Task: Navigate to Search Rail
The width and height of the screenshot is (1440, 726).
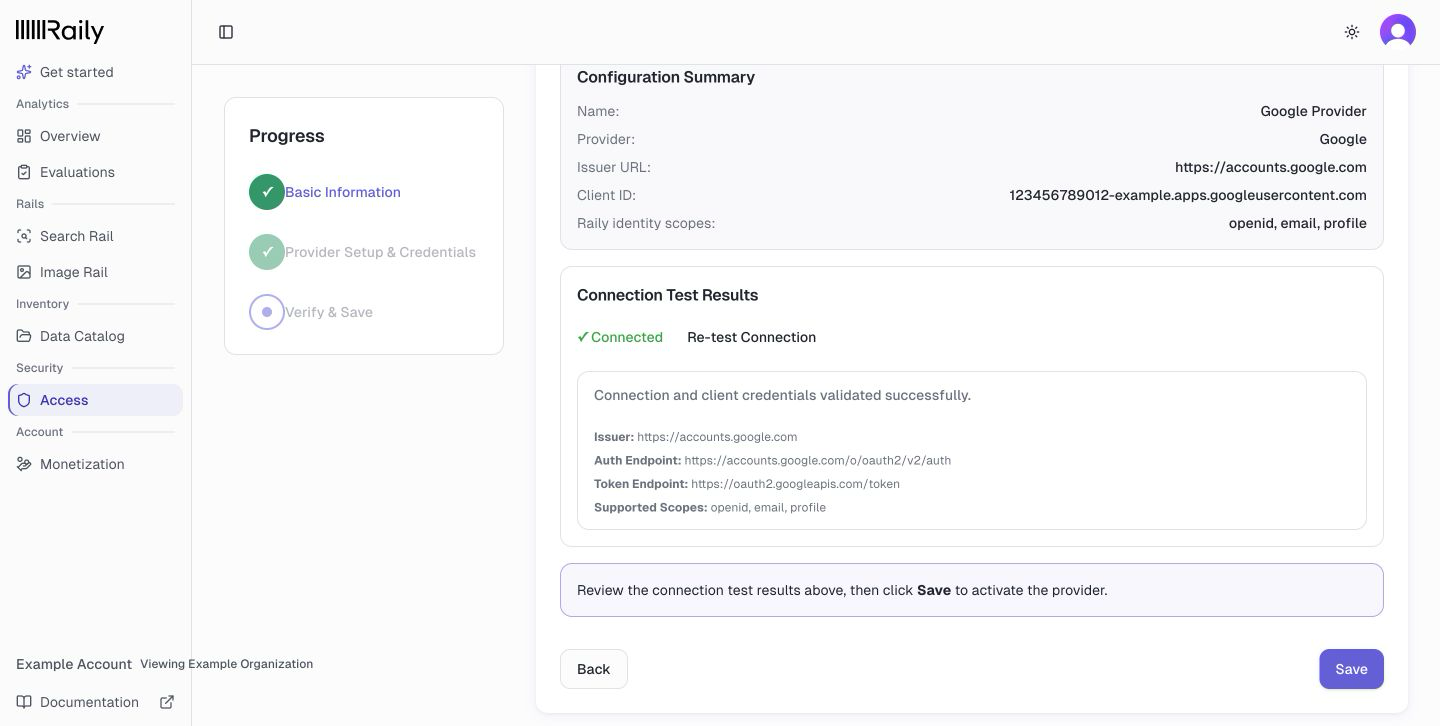Action: pos(95,236)
